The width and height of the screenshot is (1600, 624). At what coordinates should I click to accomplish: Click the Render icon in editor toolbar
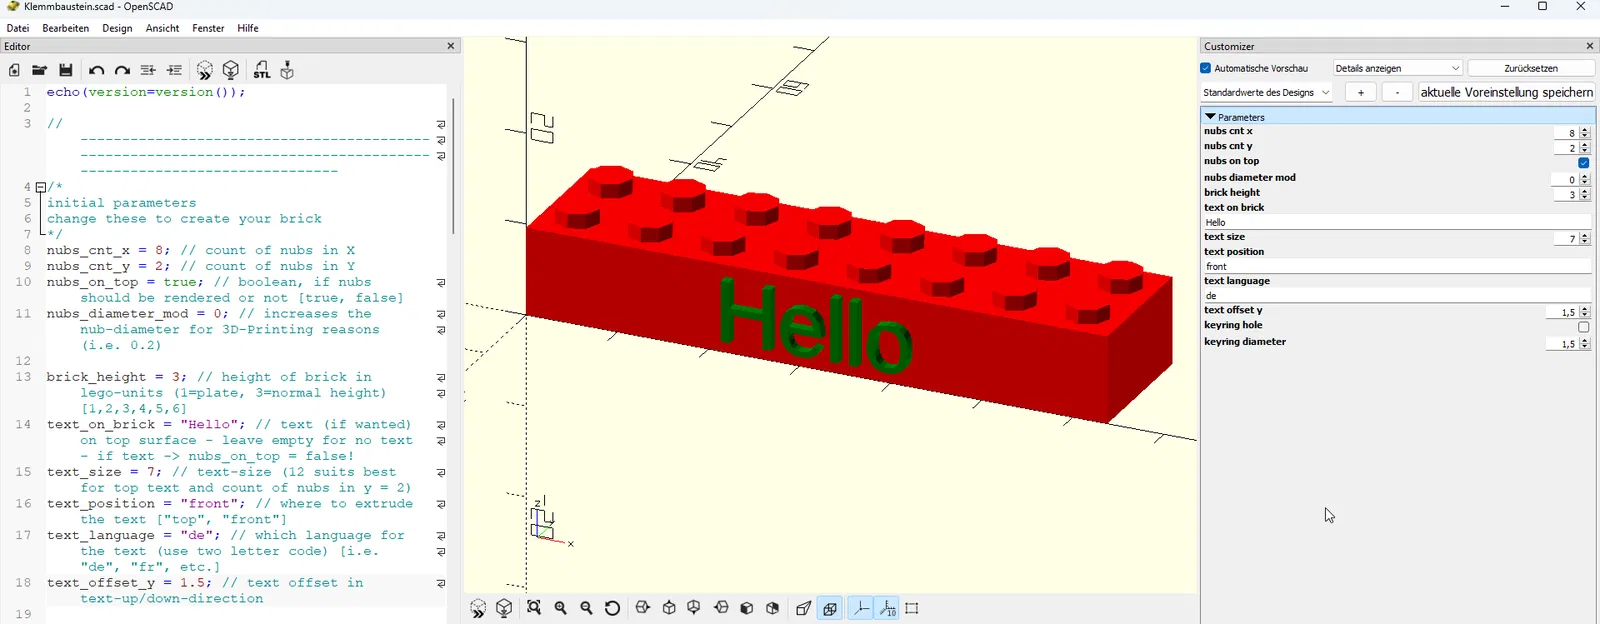pos(231,70)
